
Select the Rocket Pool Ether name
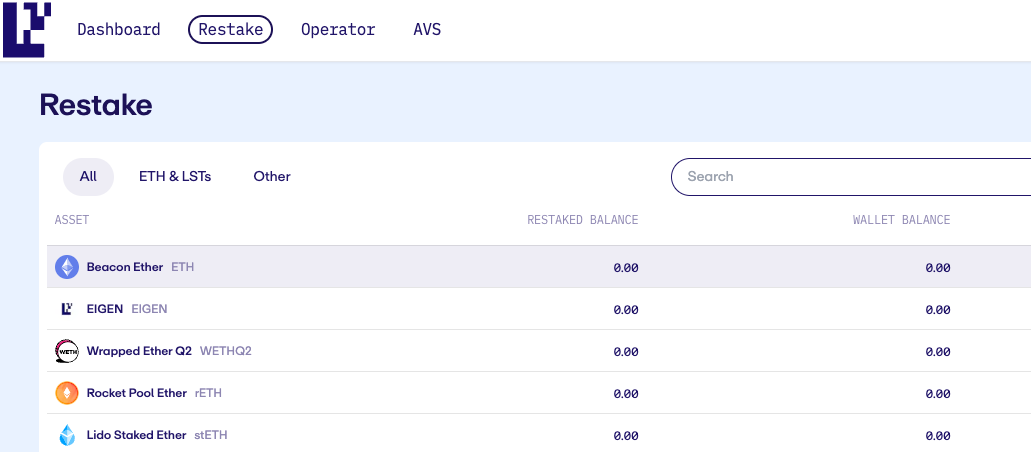pyautogui.click(x=137, y=393)
